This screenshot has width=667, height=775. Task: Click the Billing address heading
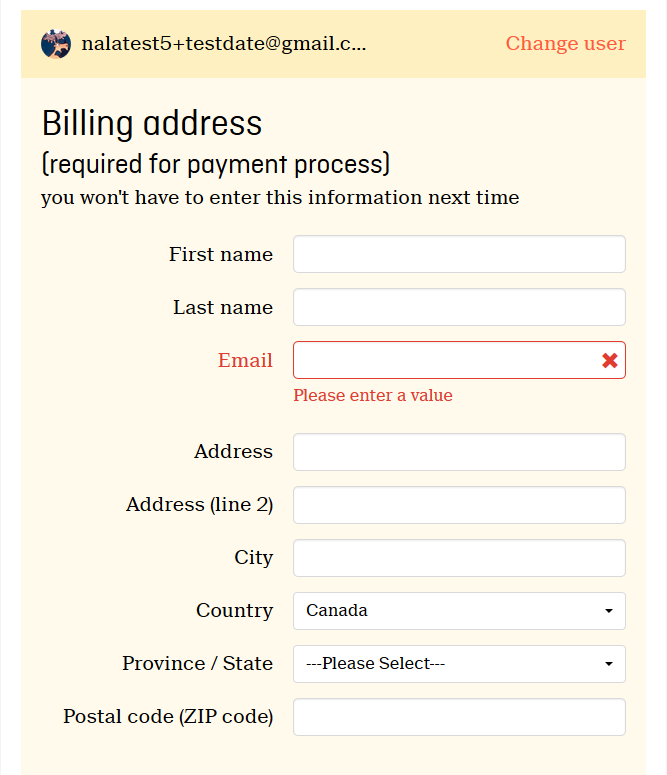(x=152, y=123)
